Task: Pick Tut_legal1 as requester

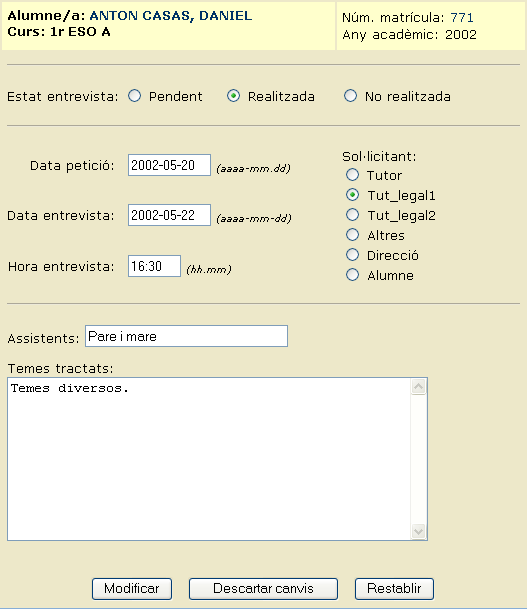Action: [352, 195]
